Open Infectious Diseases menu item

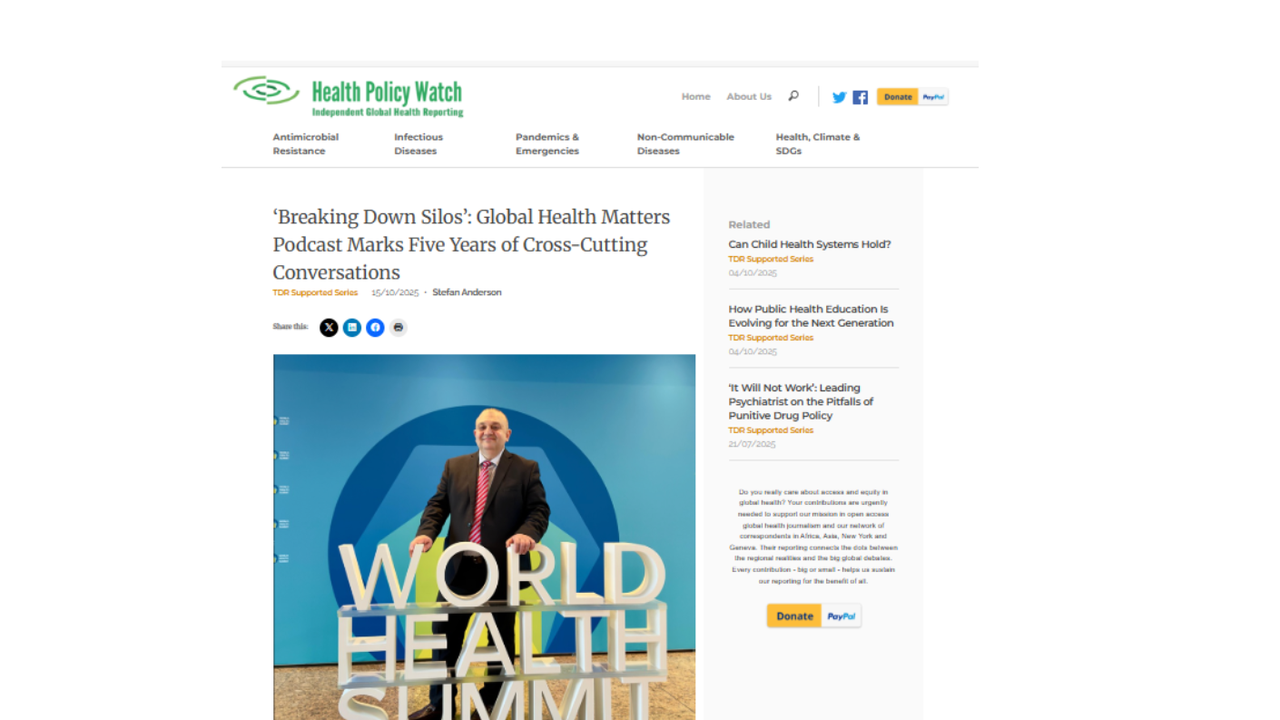tap(418, 144)
